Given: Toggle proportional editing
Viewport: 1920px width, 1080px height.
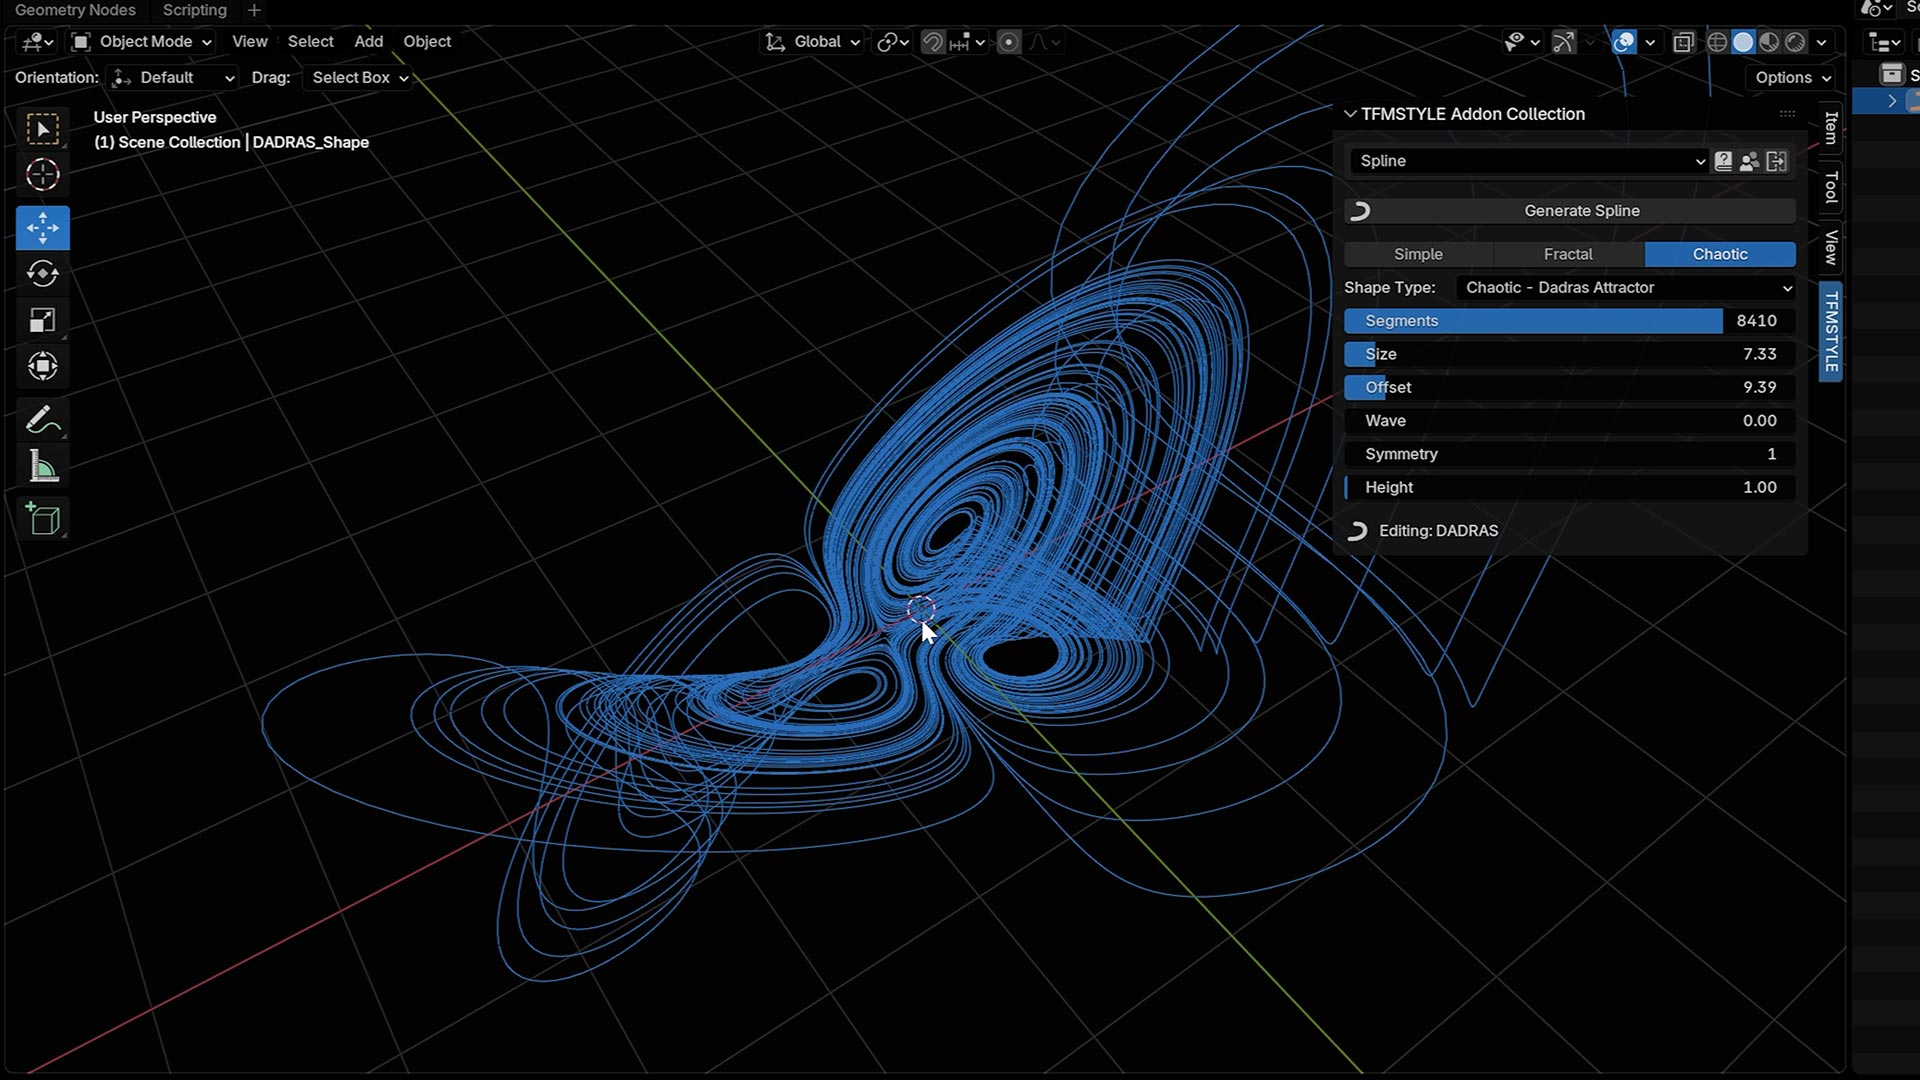Looking at the screenshot, I should [1009, 42].
